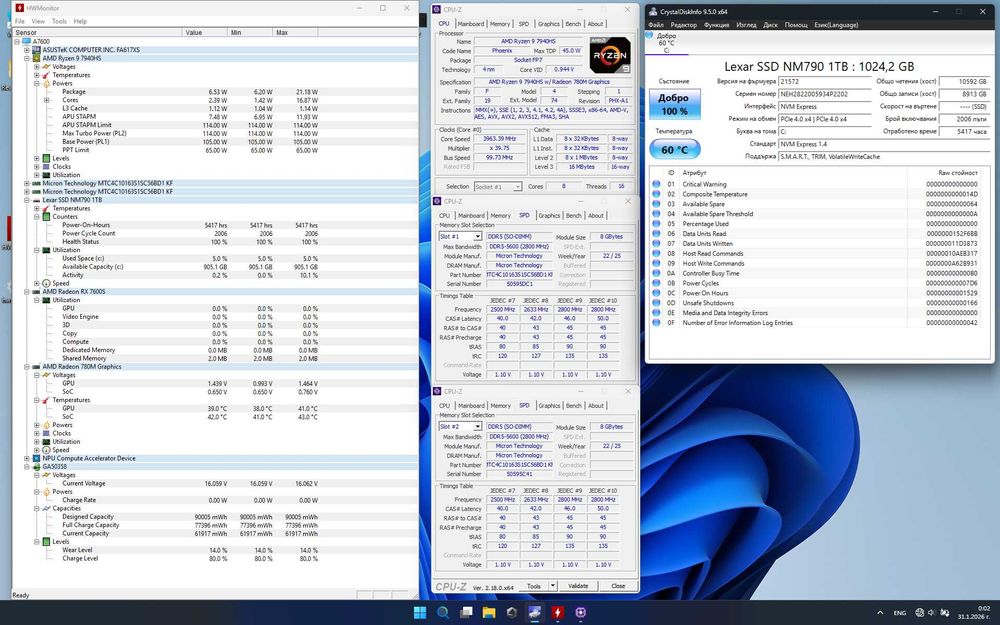Click the network globe tray icon

pos(920,613)
